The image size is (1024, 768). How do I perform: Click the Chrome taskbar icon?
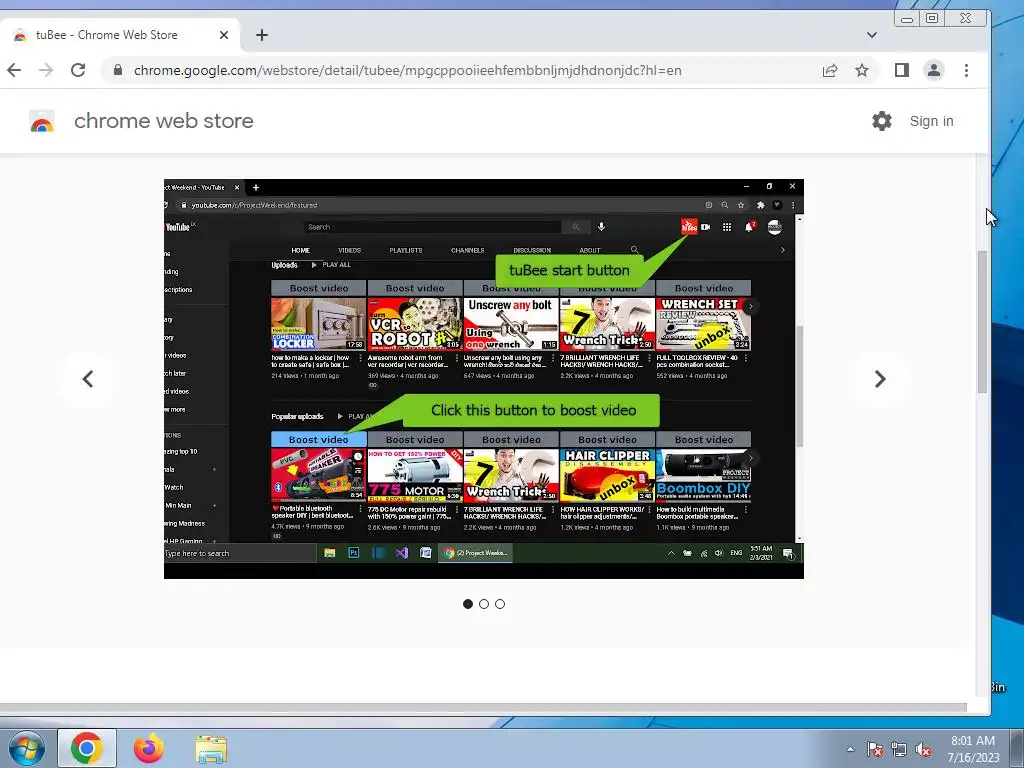(x=87, y=748)
